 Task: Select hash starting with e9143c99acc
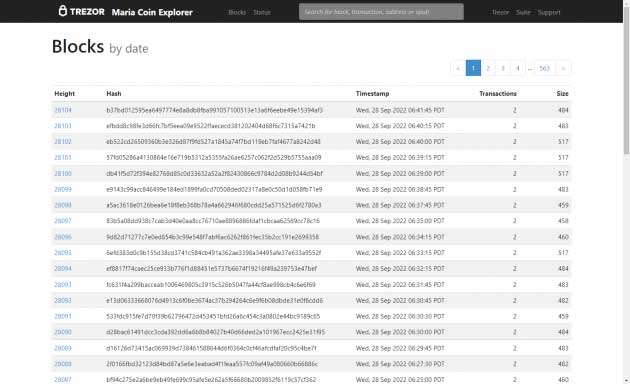pyautogui.click(x=214, y=189)
